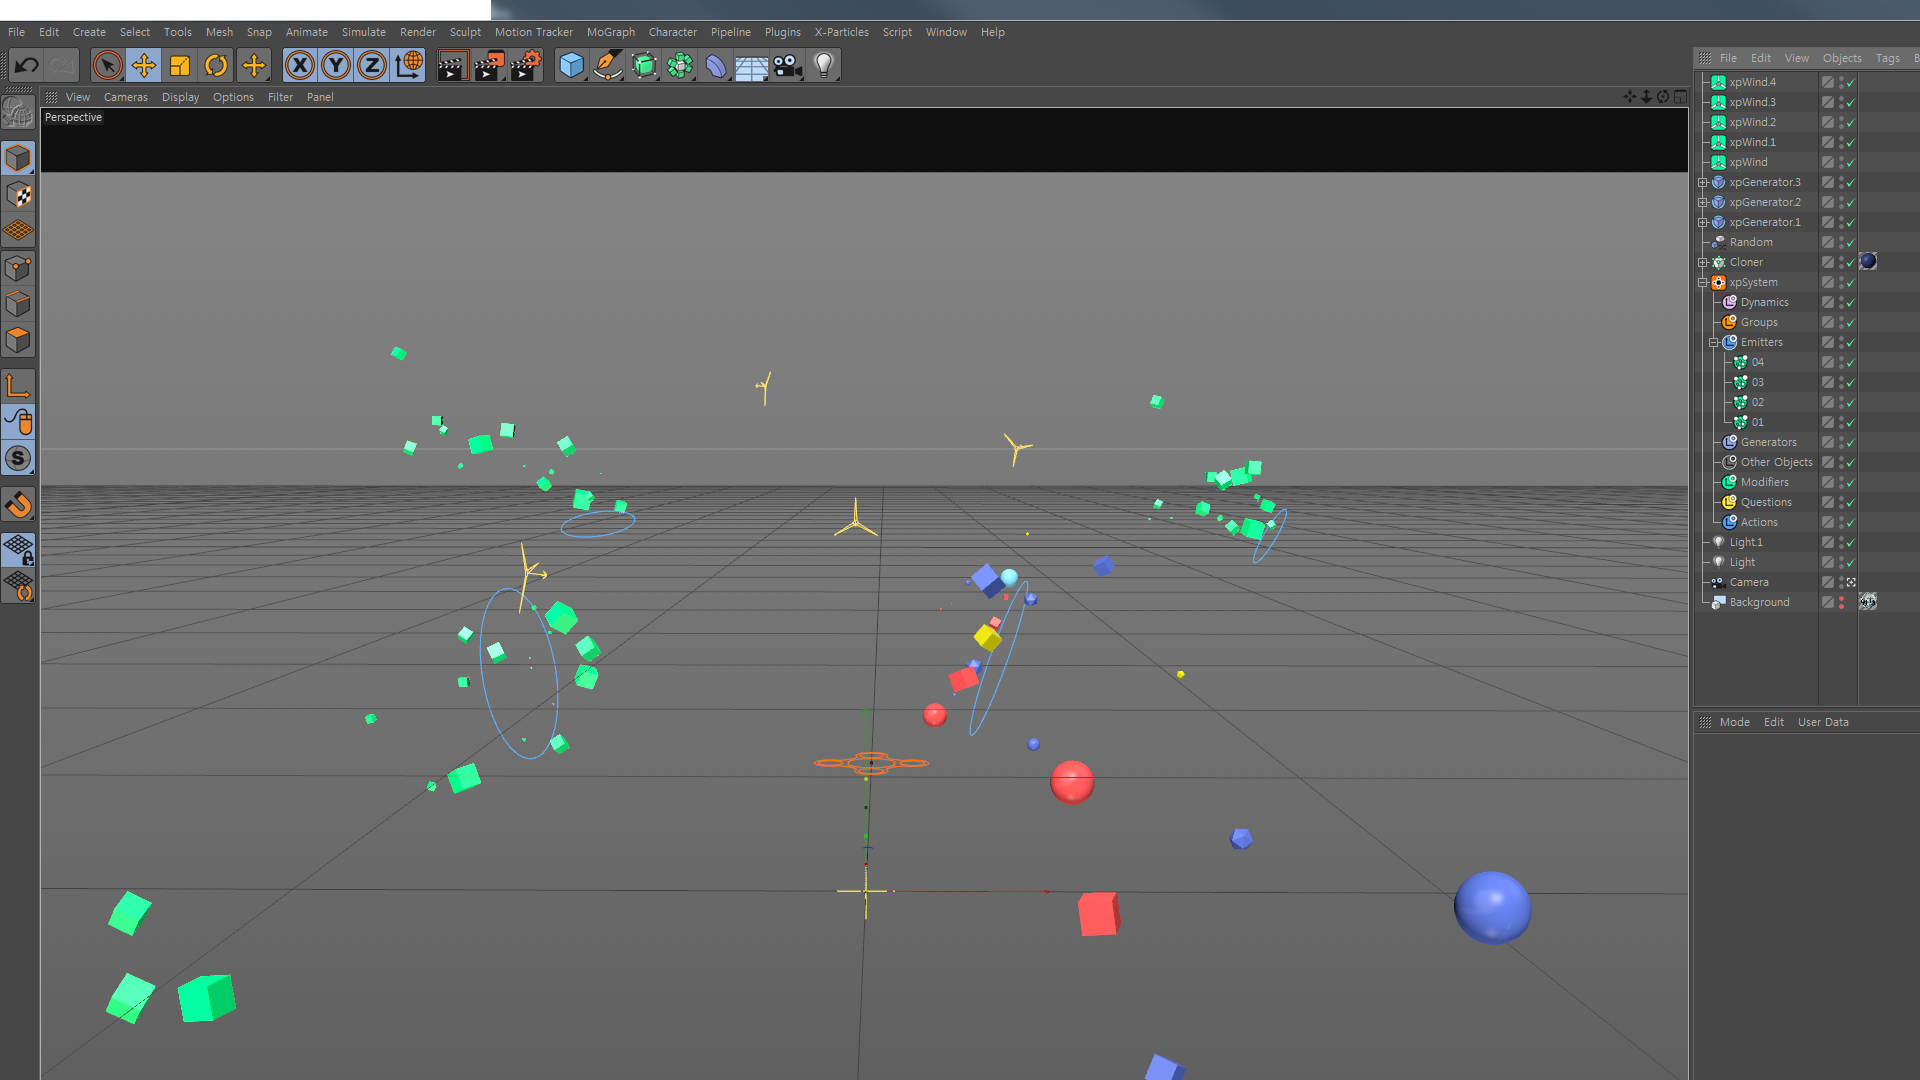Toggle Background visibility red dots
Image resolution: width=1920 pixels, height=1080 pixels.
pyautogui.click(x=1841, y=602)
